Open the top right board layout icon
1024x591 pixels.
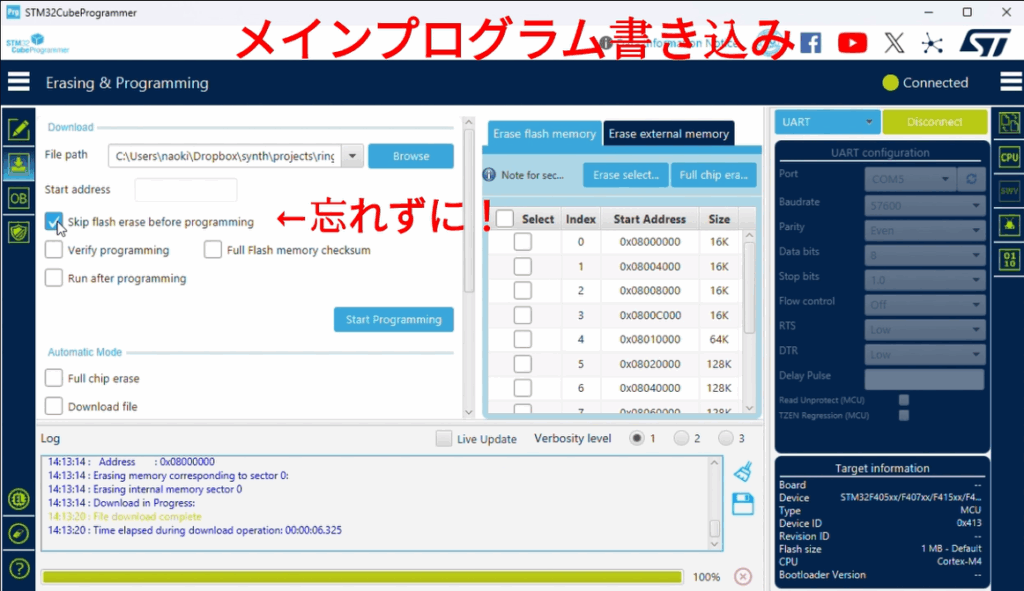click(x=1010, y=122)
